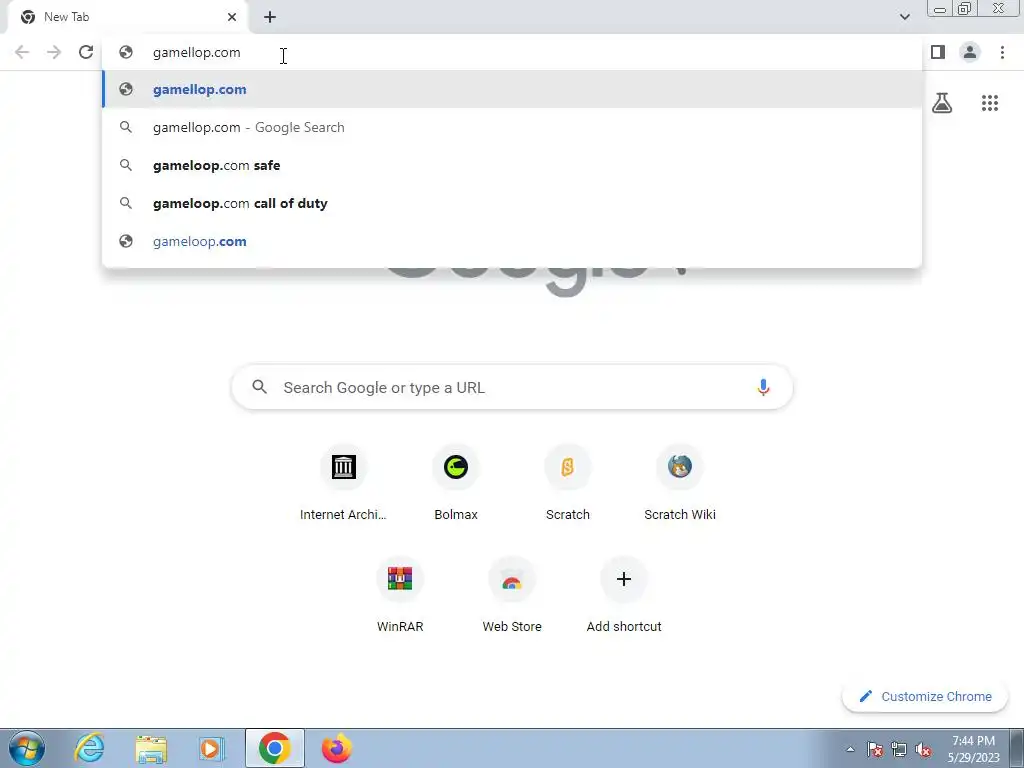Open the Scratch Wiki shortcut
This screenshot has height=768, width=1024.
[x=680, y=483]
